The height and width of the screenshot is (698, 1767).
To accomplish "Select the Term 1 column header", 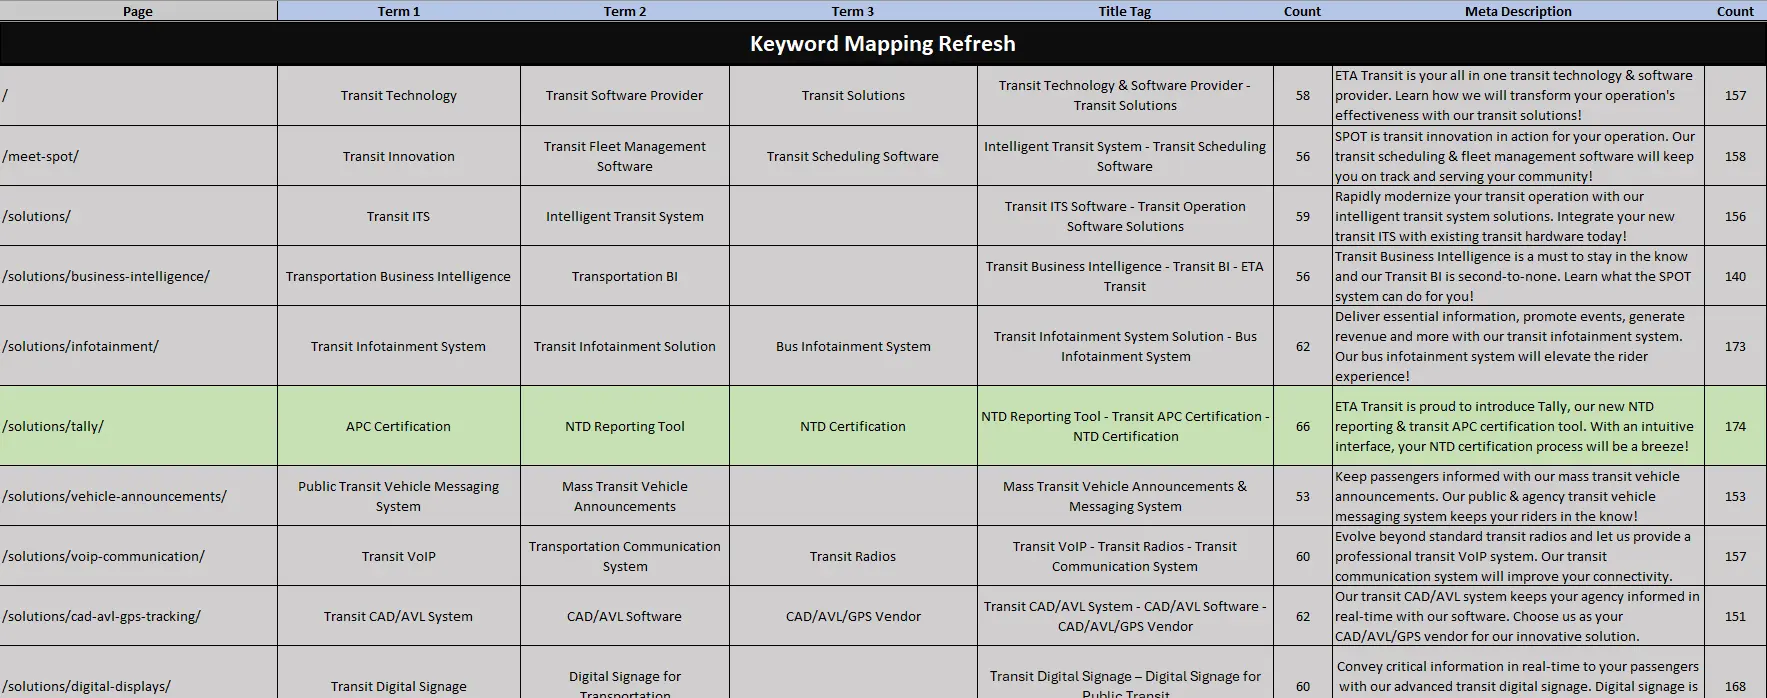I will pyautogui.click(x=398, y=11).
